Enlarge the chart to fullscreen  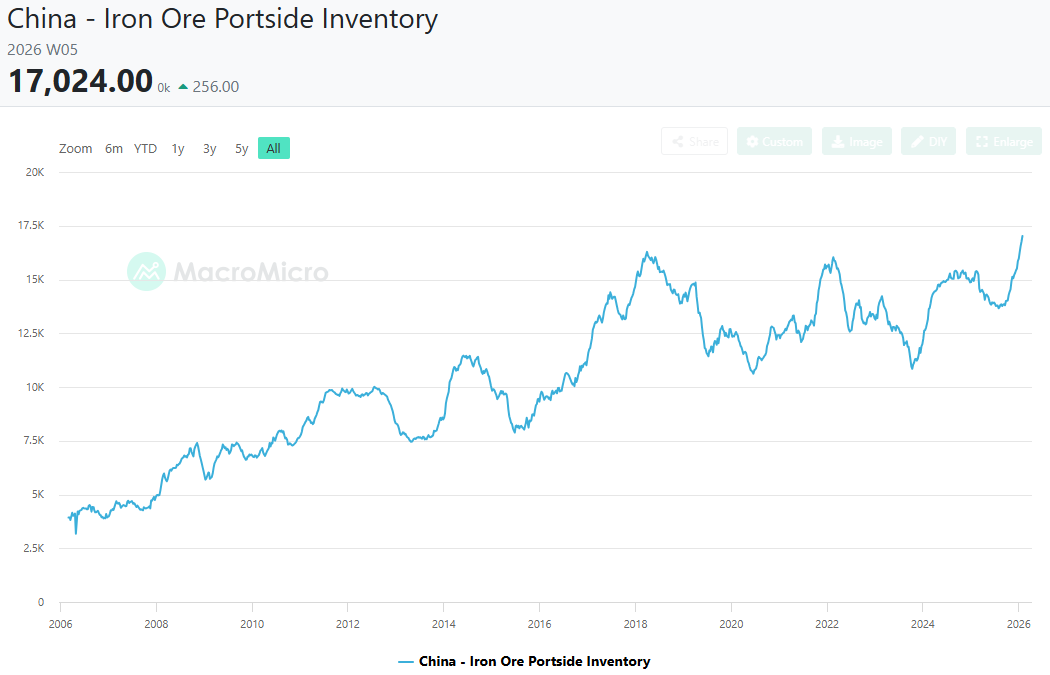982,142
